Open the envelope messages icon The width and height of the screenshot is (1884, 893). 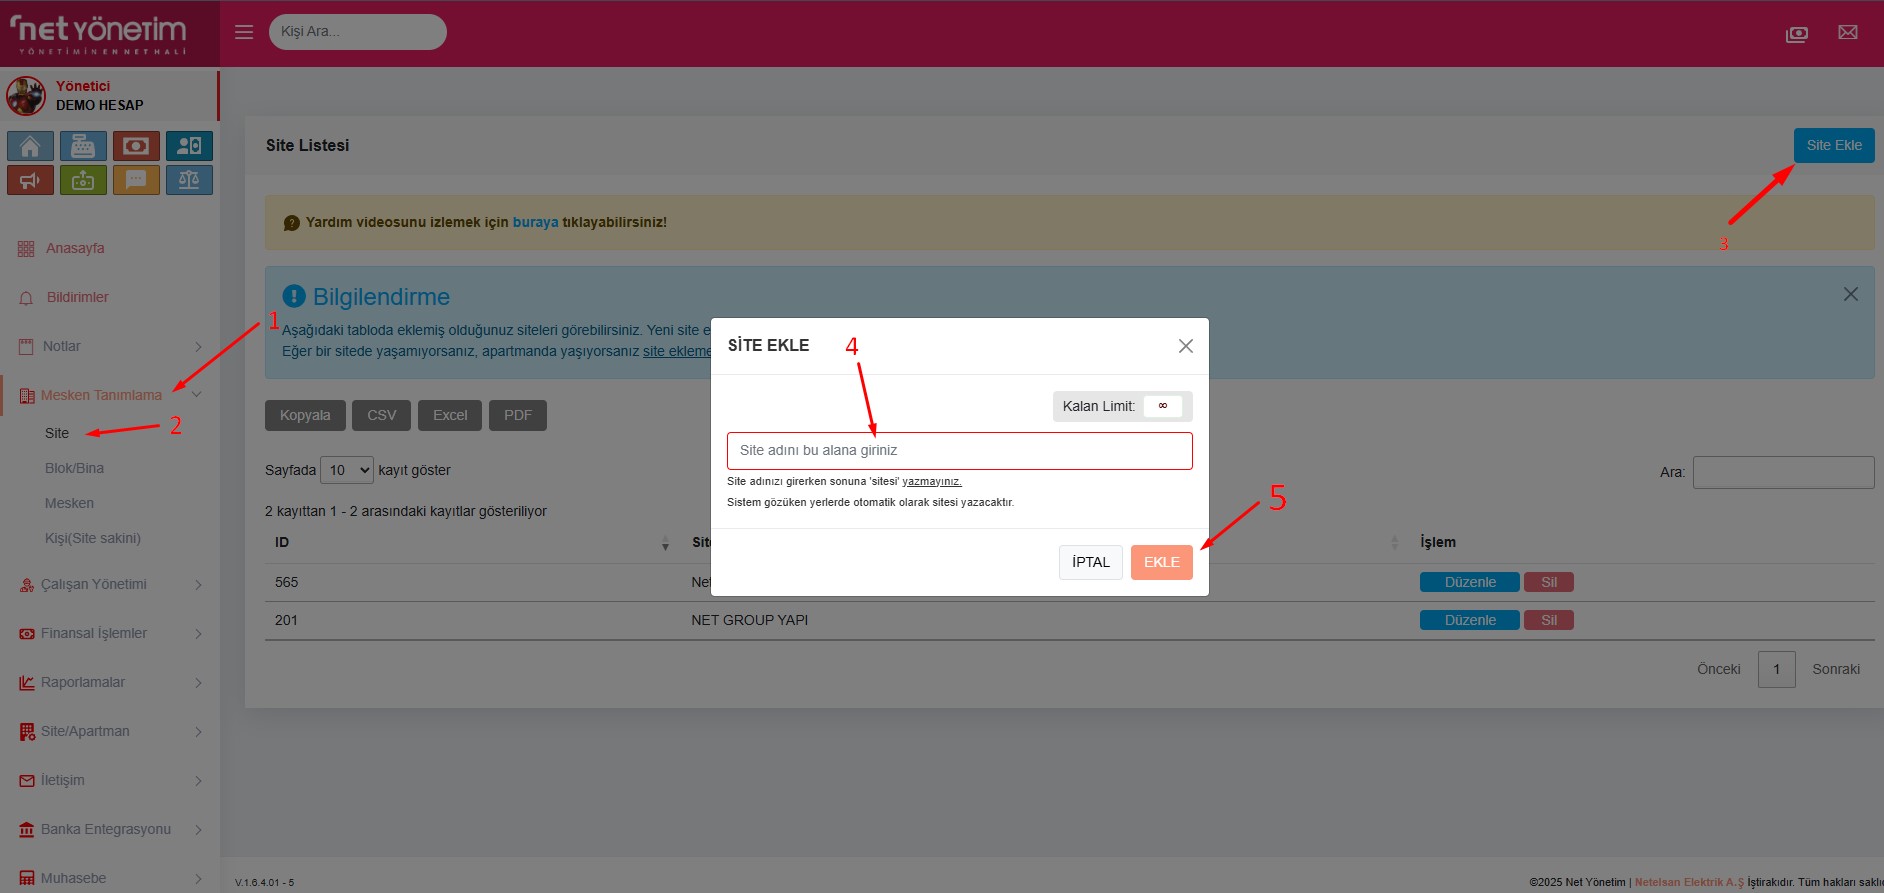1848,33
